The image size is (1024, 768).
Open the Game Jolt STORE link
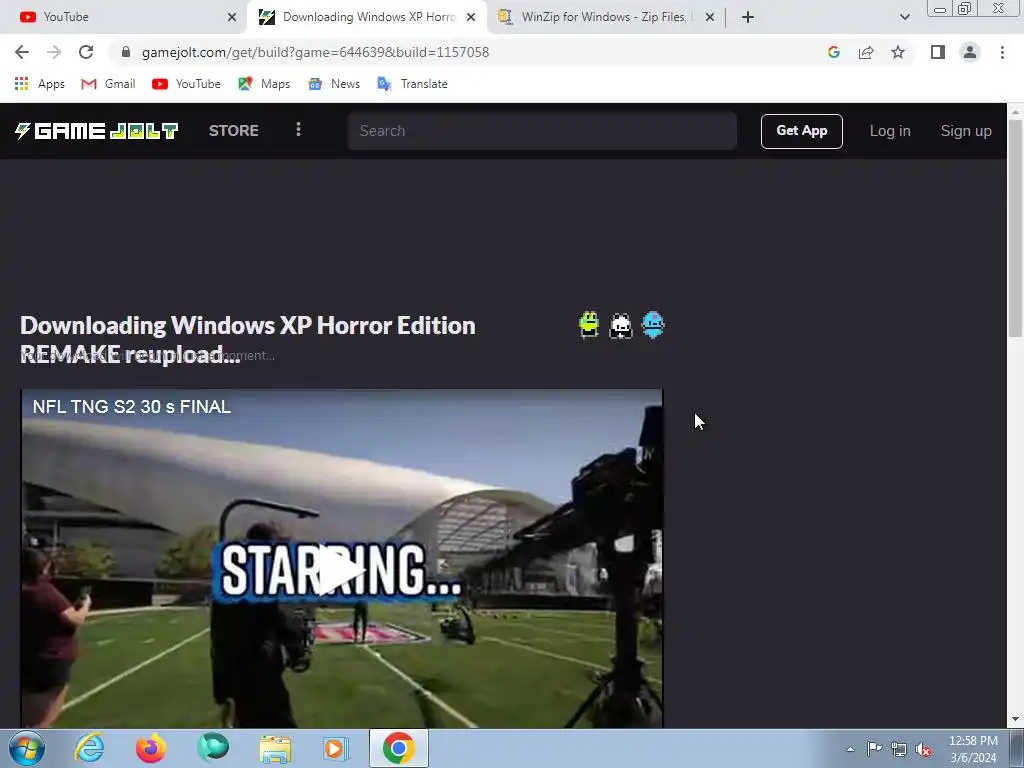tap(234, 131)
